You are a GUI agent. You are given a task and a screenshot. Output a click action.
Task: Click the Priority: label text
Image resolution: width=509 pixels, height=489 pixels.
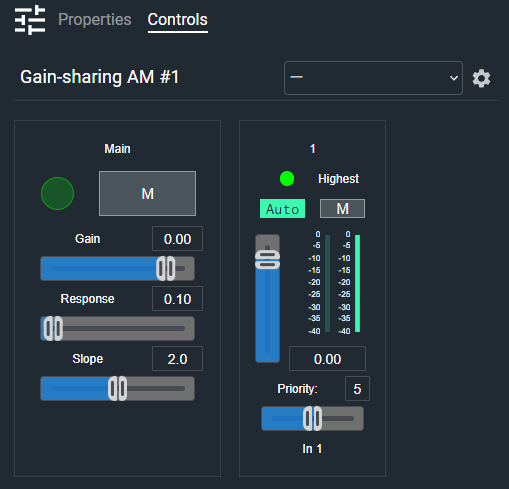pyautogui.click(x=297, y=389)
